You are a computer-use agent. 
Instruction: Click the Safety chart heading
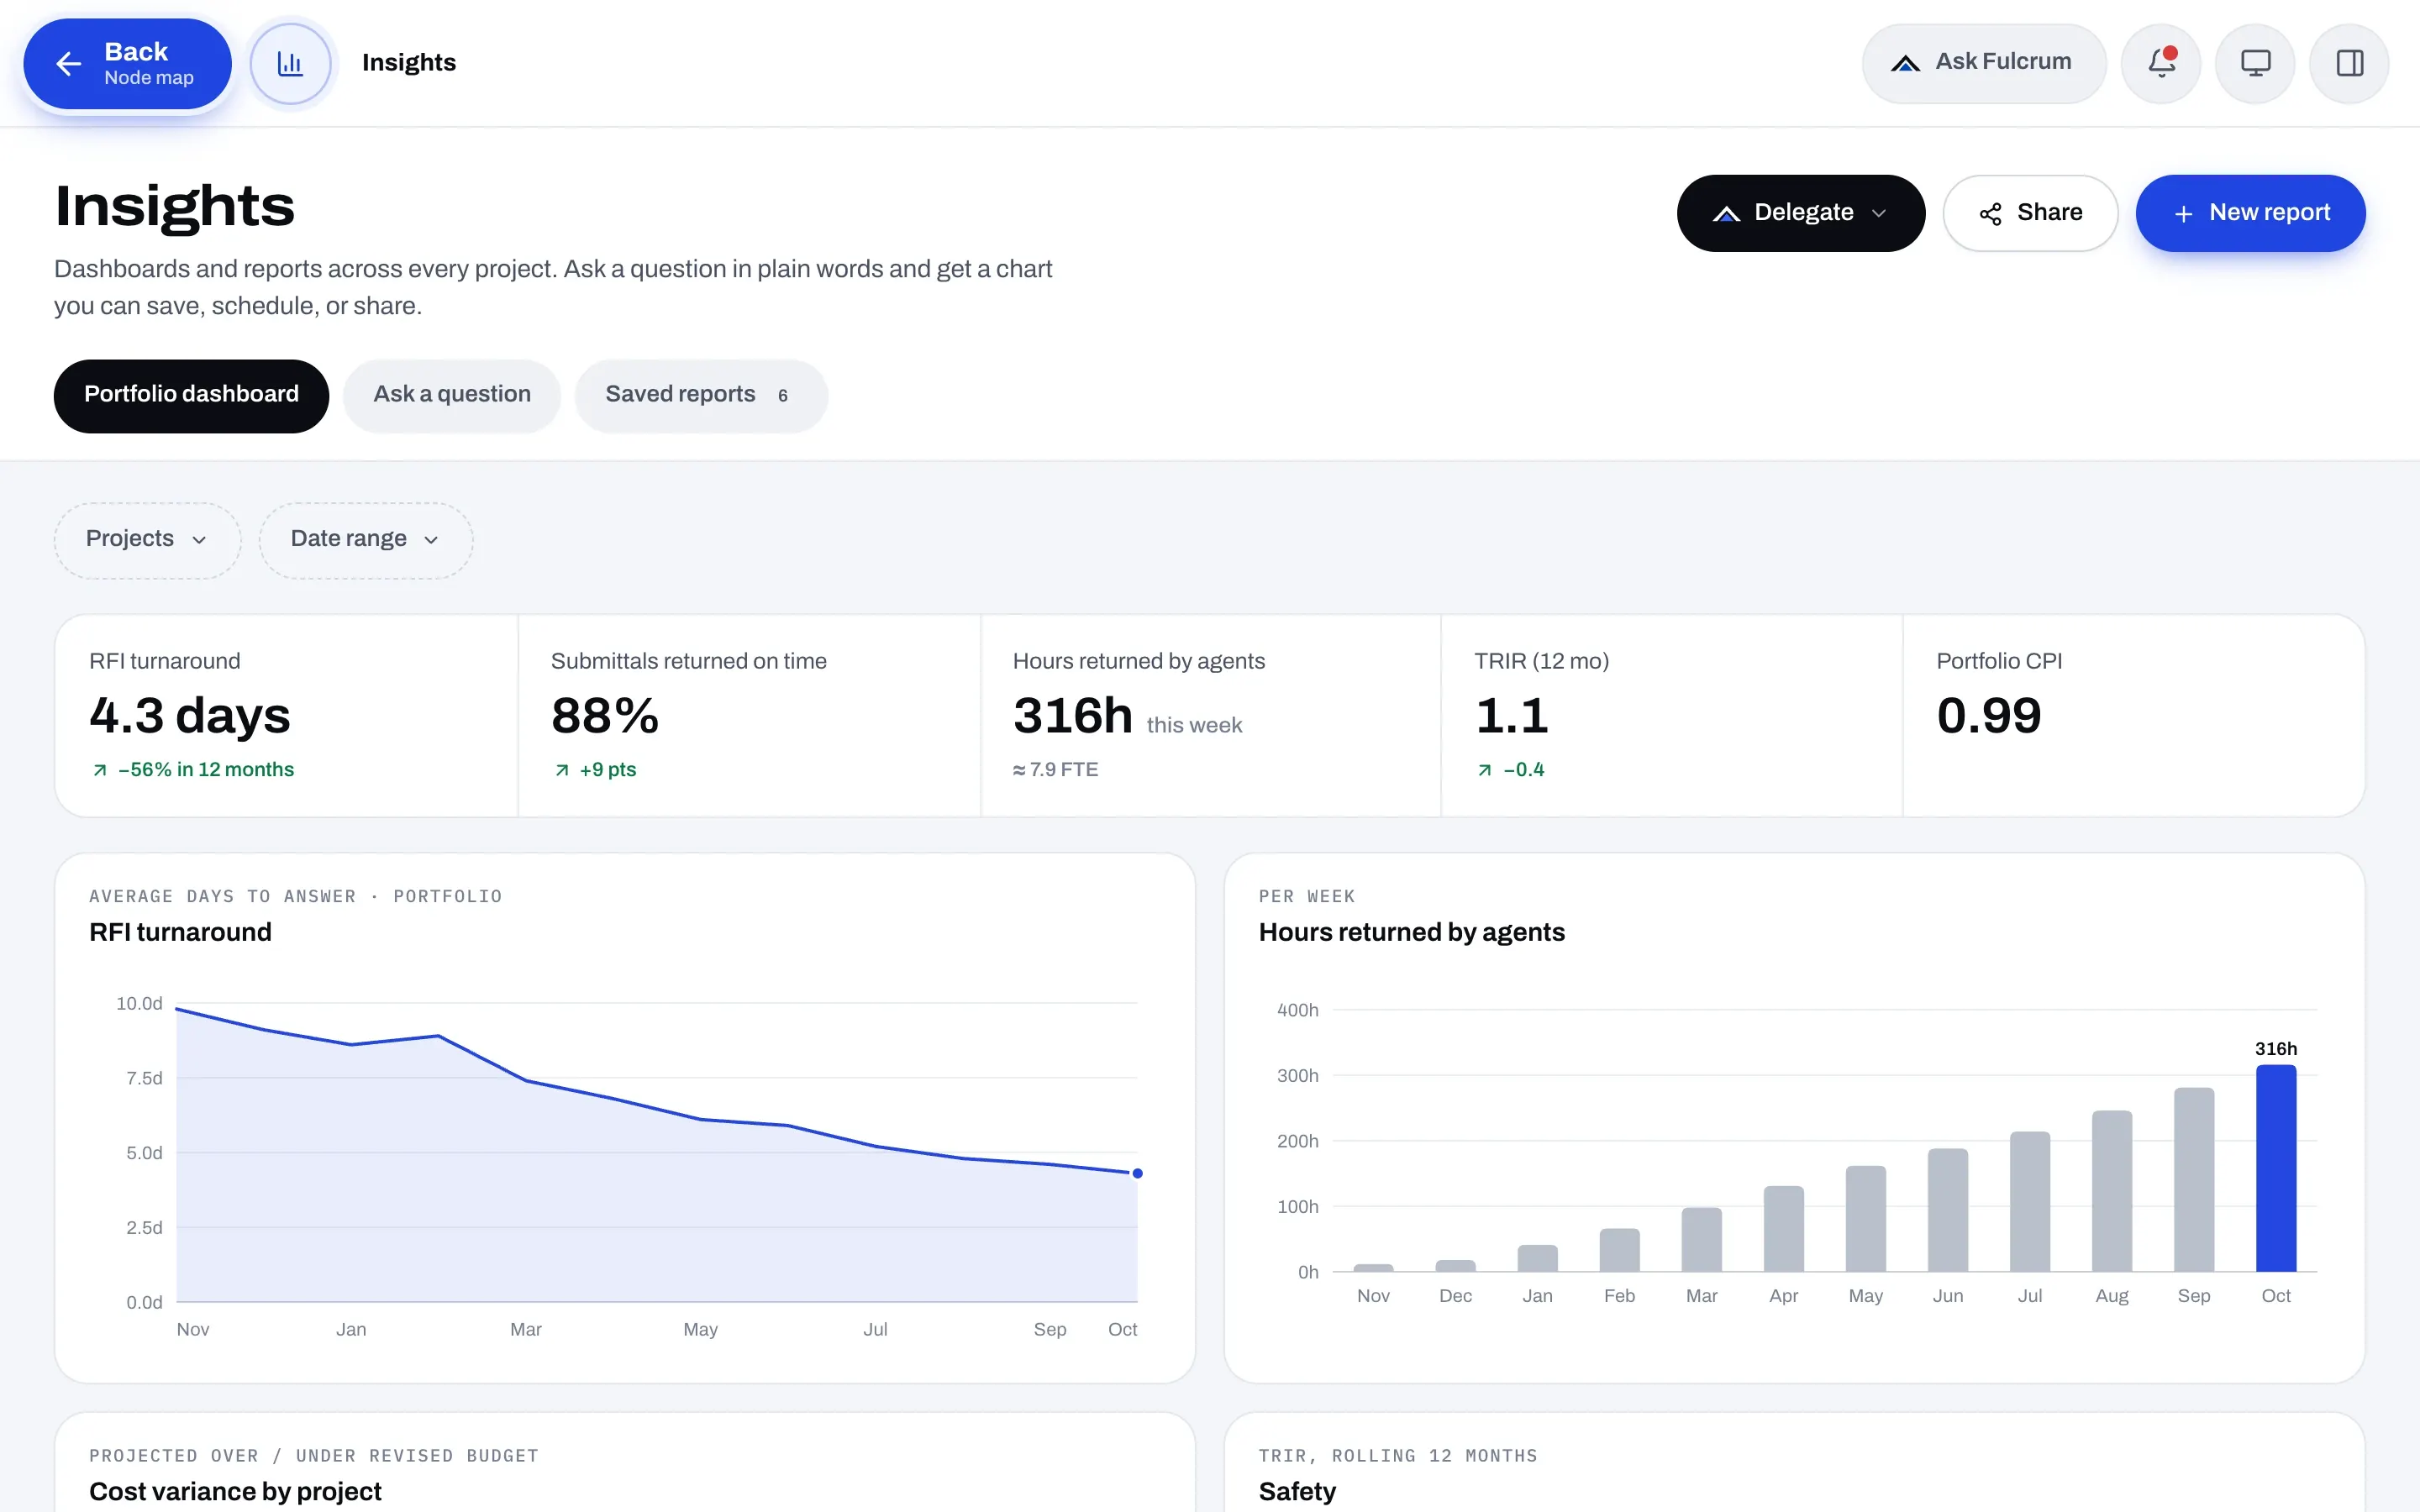click(1297, 1491)
